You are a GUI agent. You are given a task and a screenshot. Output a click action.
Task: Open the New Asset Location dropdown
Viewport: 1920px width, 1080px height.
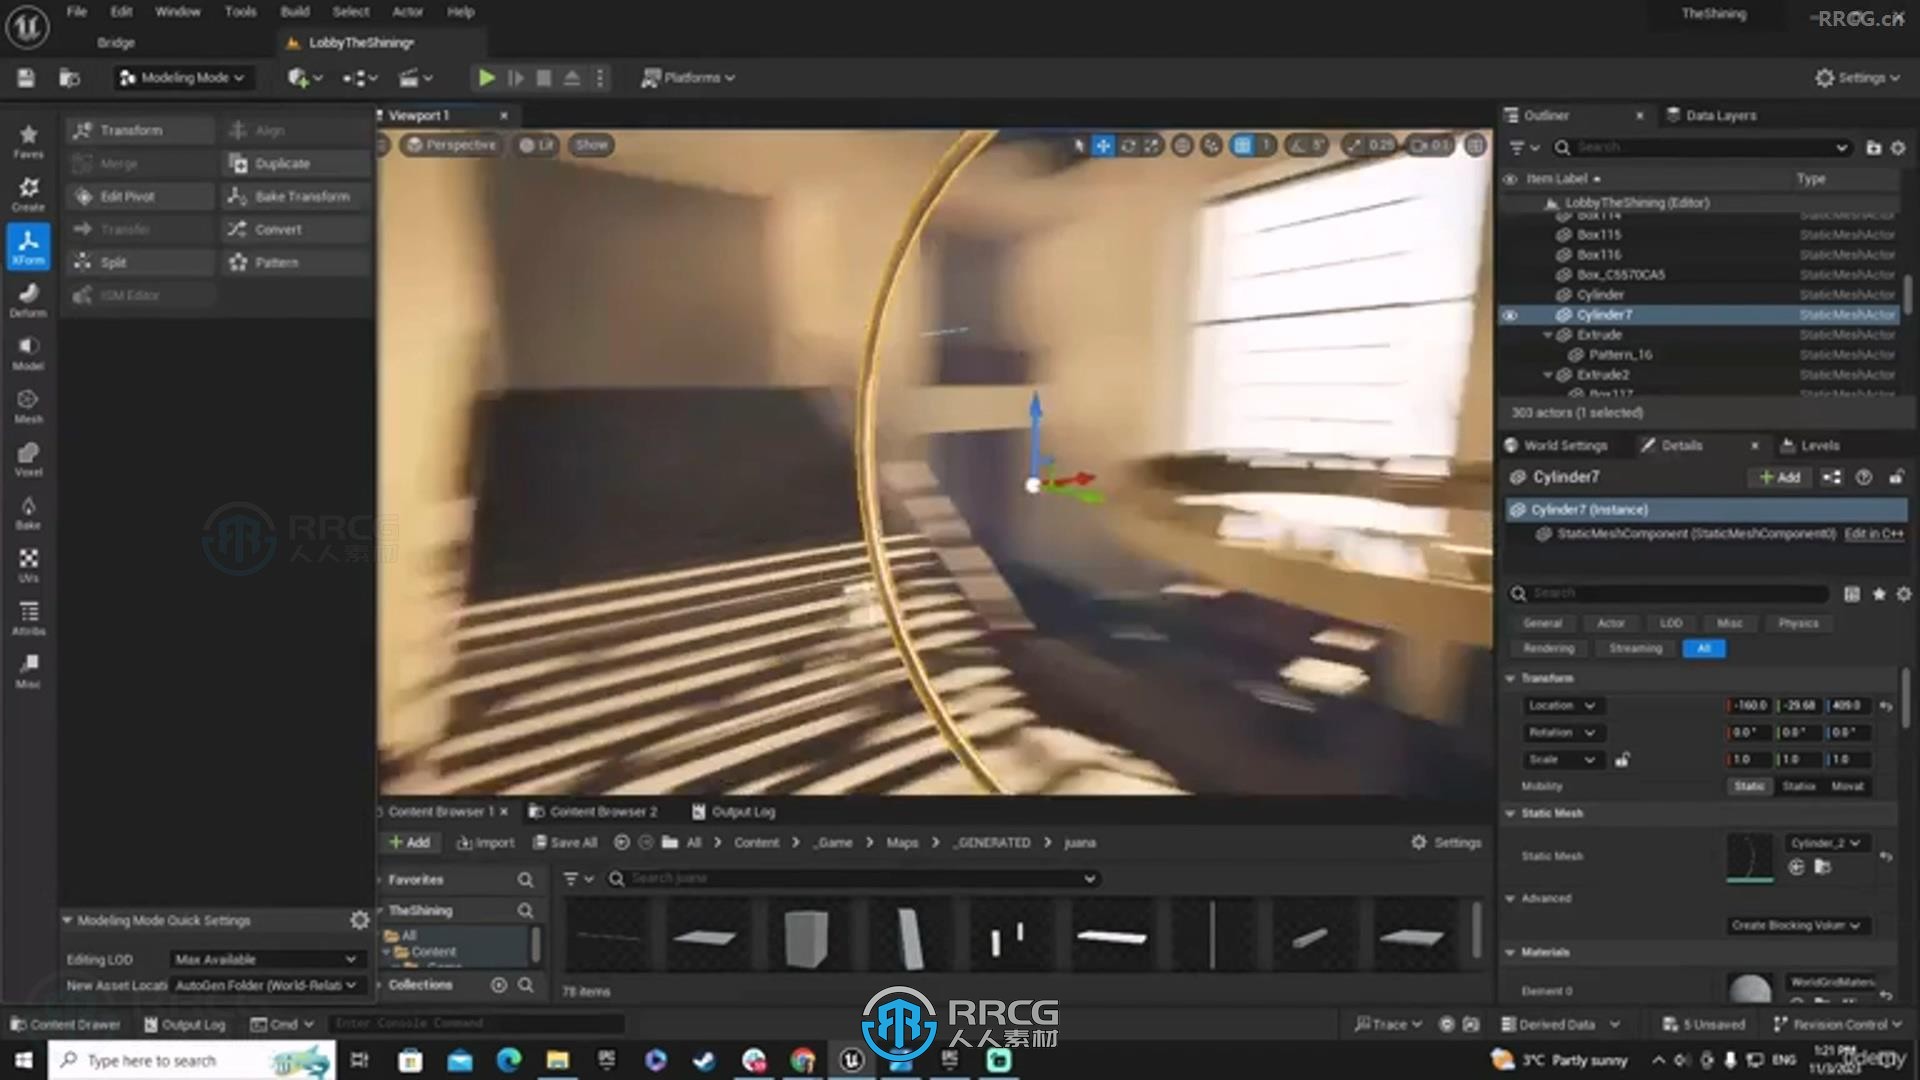pyautogui.click(x=266, y=985)
